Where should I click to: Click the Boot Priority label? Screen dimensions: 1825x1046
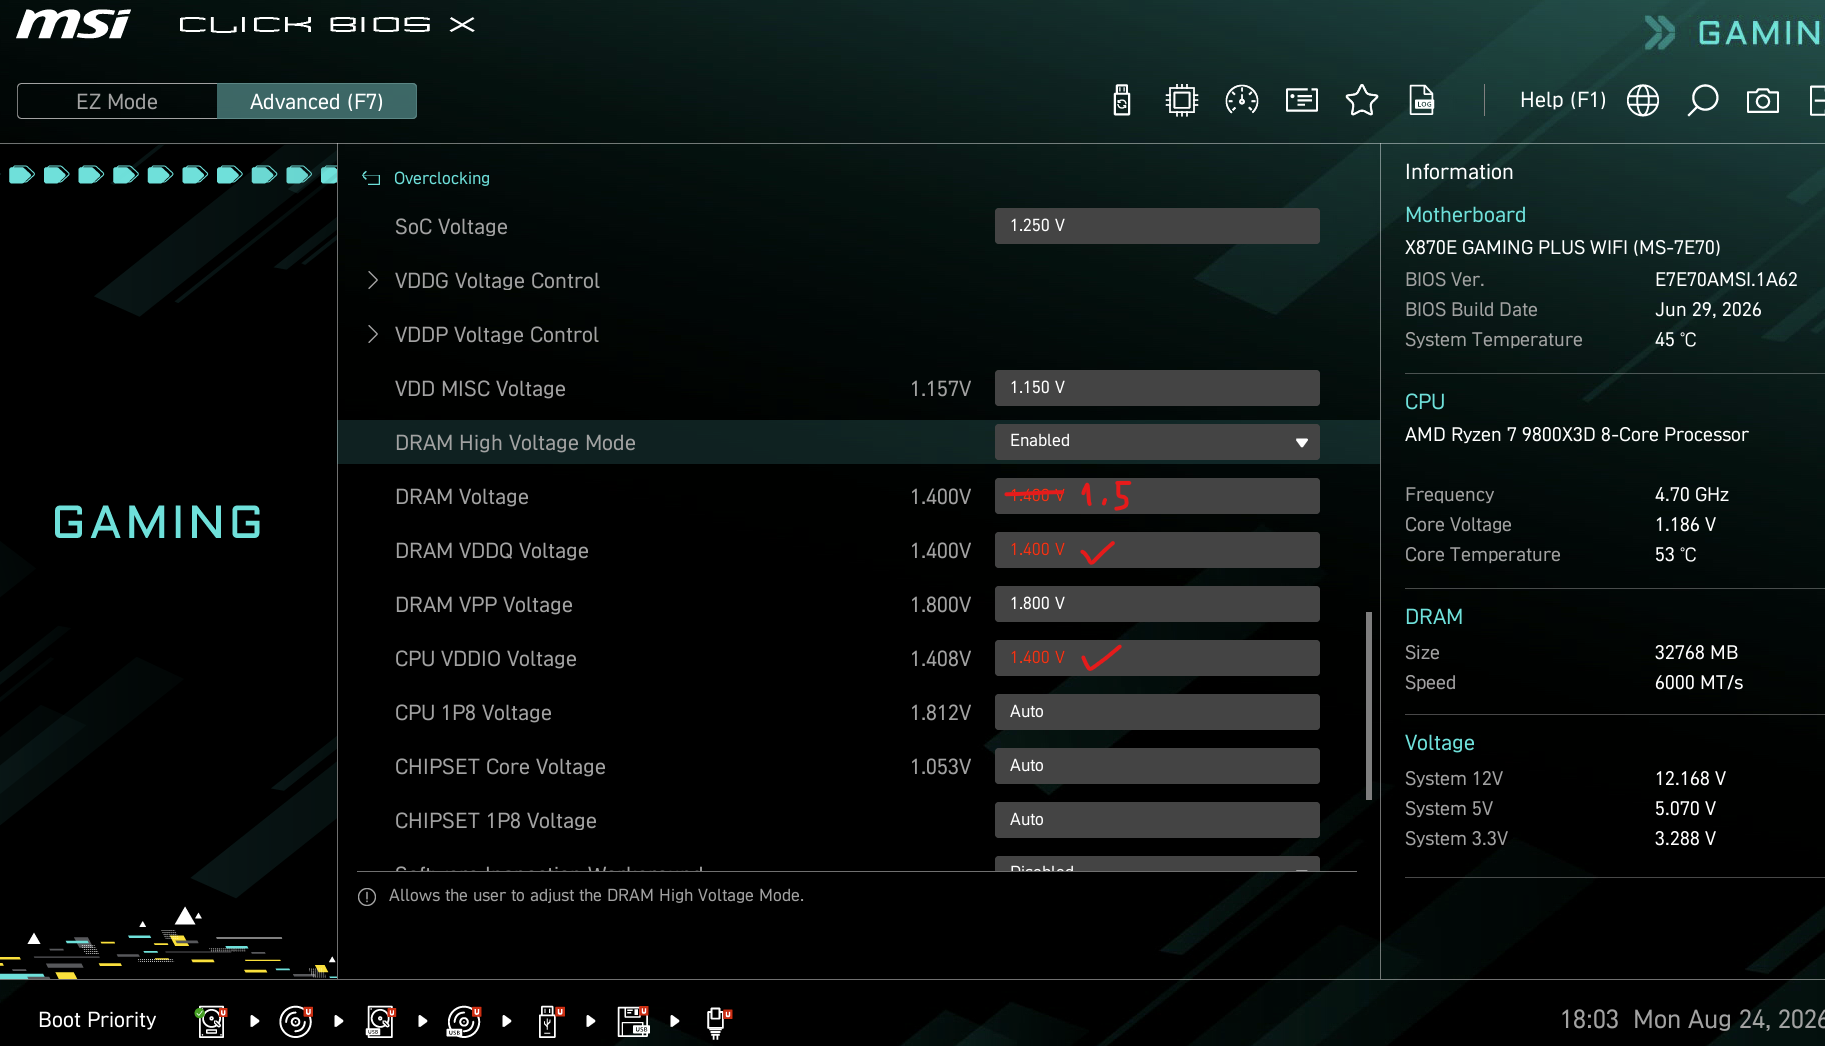(x=97, y=1020)
